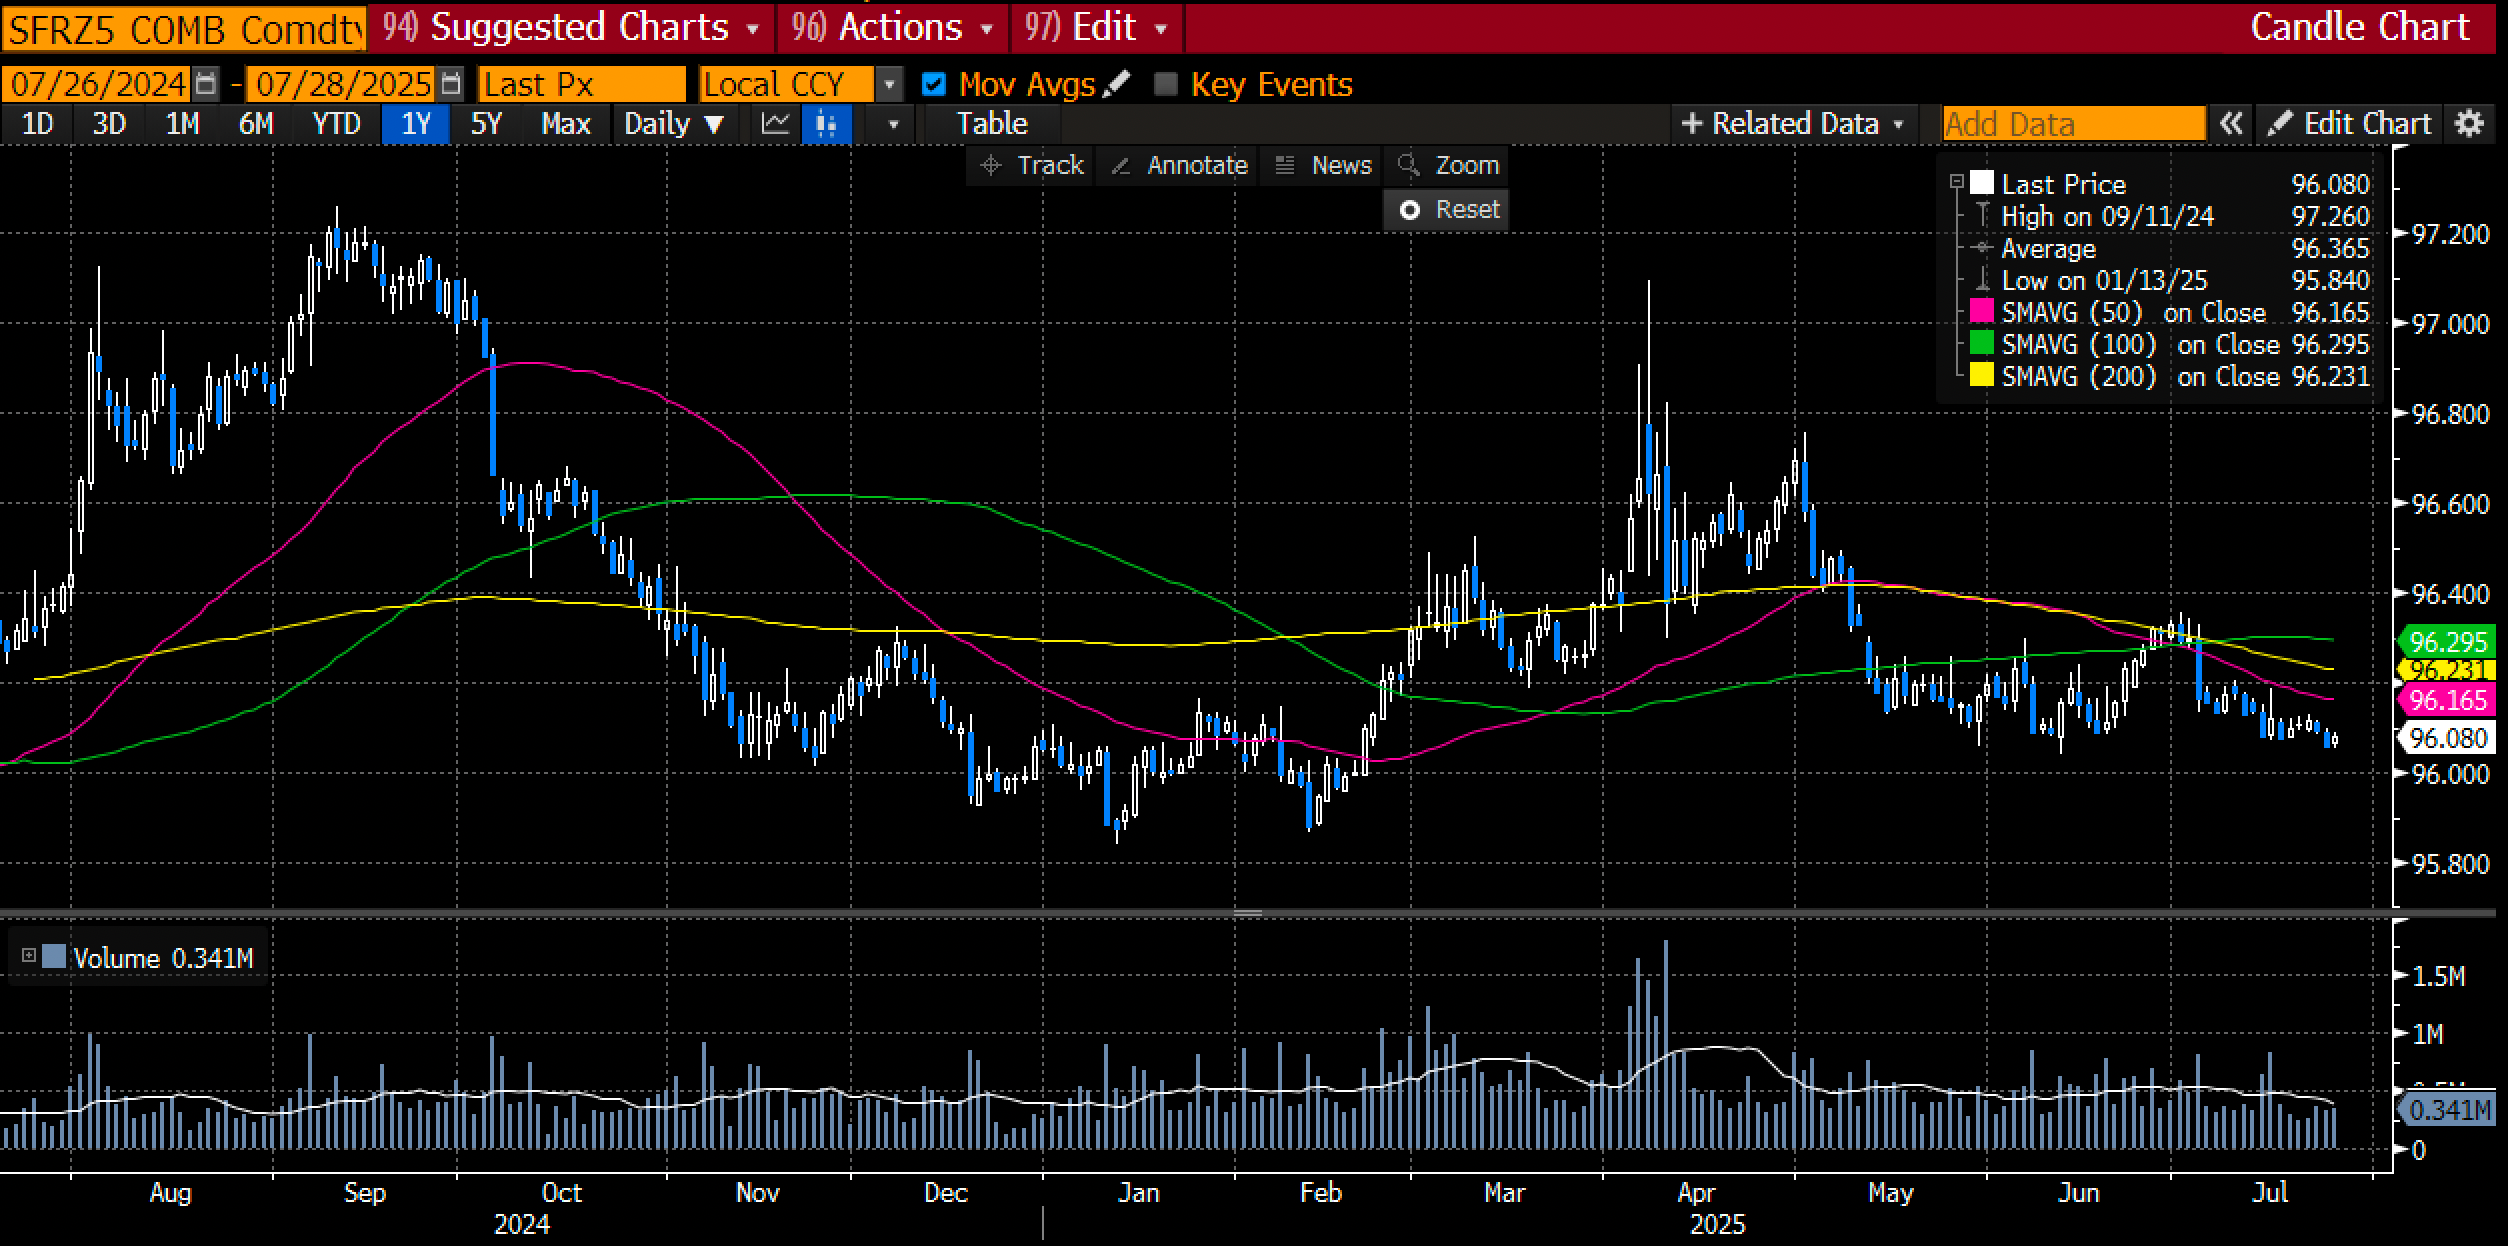Open the Related Data dropdown
2508x1246 pixels.
(x=1794, y=124)
